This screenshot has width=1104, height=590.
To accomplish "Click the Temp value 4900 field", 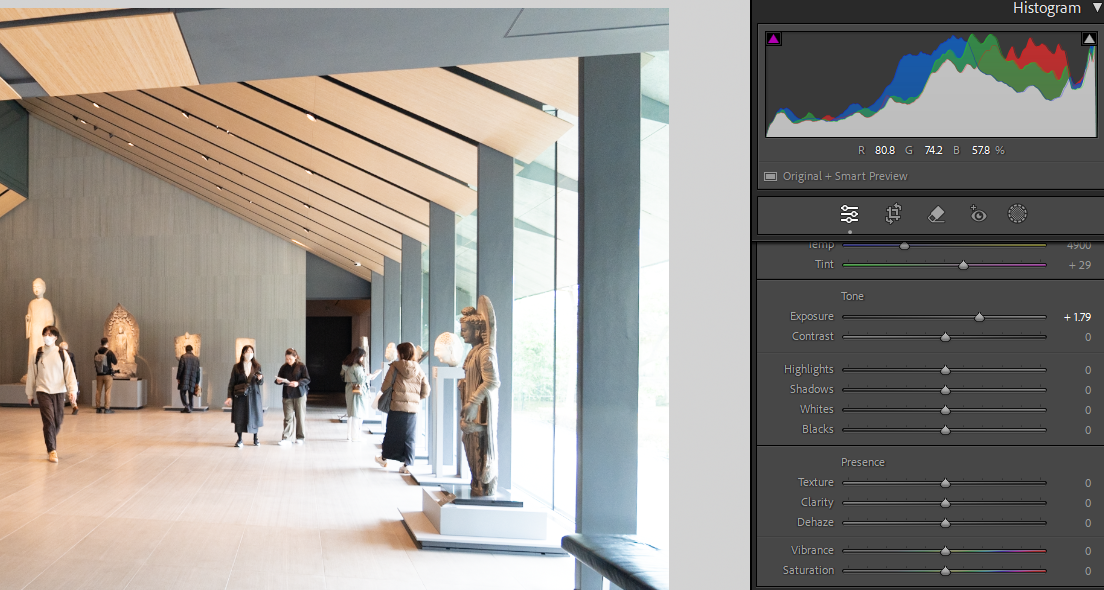I will pyautogui.click(x=1079, y=245).
